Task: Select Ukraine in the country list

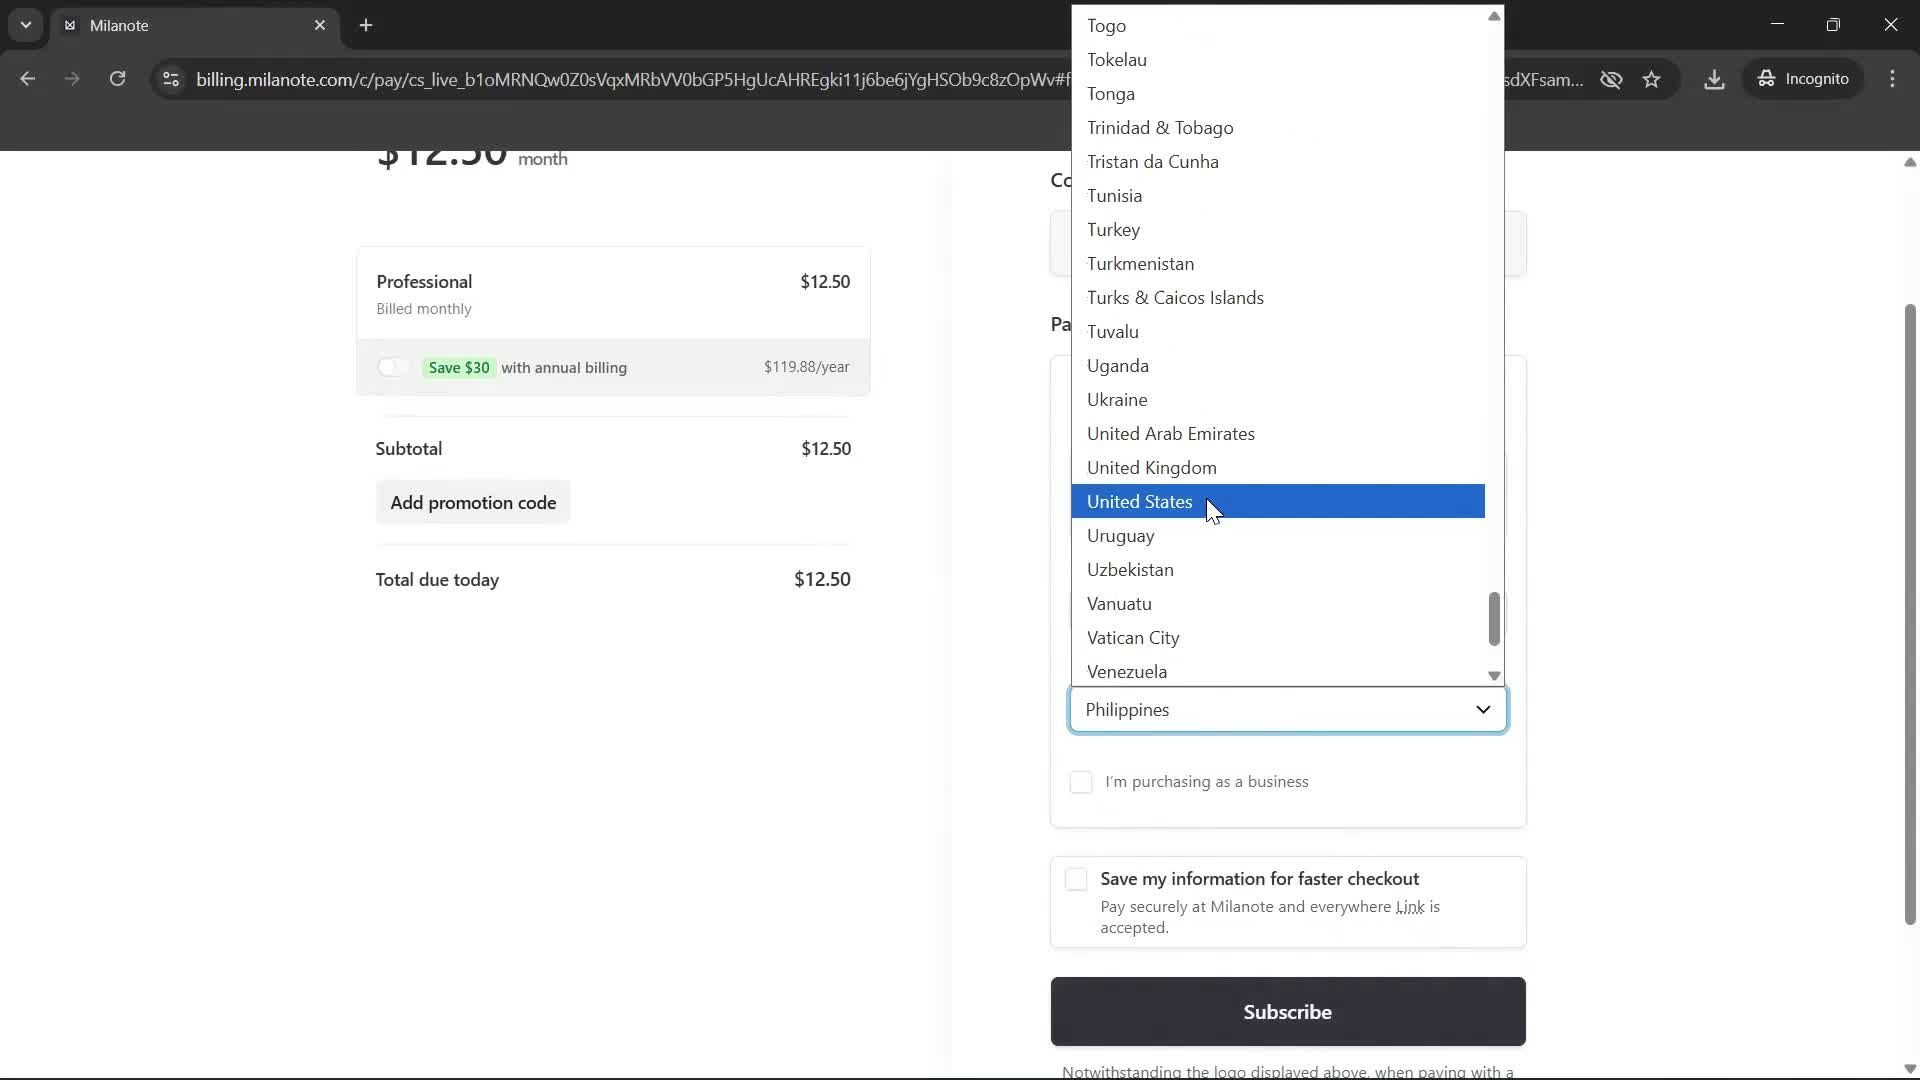Action: [x=1117, y=399]
